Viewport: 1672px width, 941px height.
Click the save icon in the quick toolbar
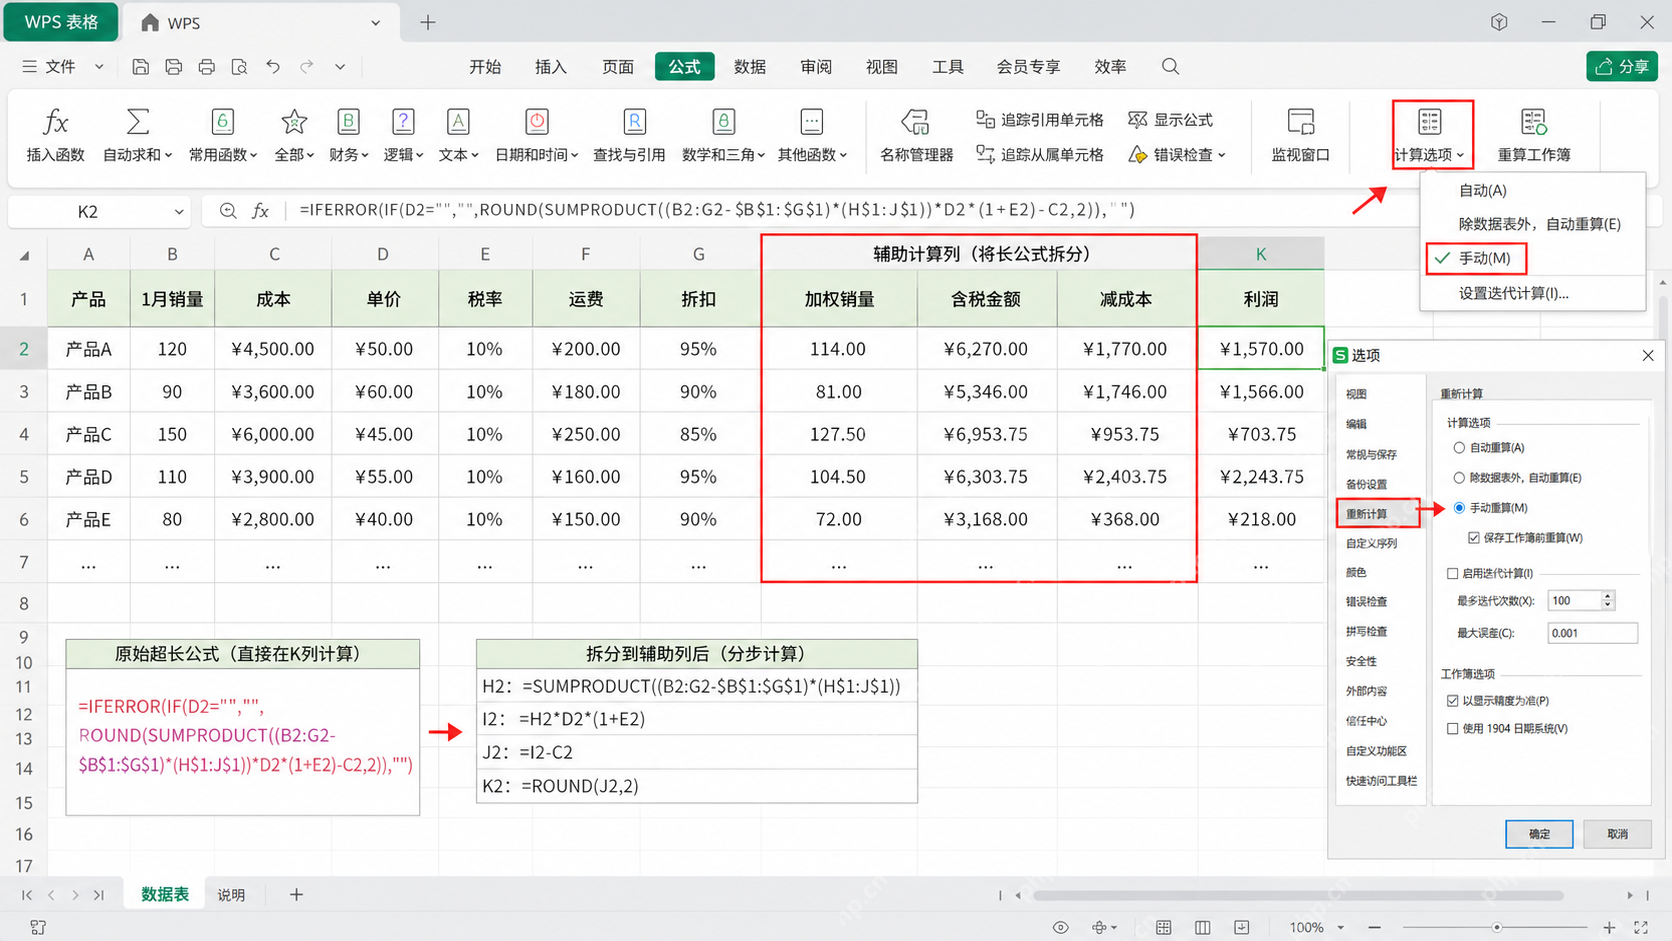pyautogui.click(x=140, y=67)
